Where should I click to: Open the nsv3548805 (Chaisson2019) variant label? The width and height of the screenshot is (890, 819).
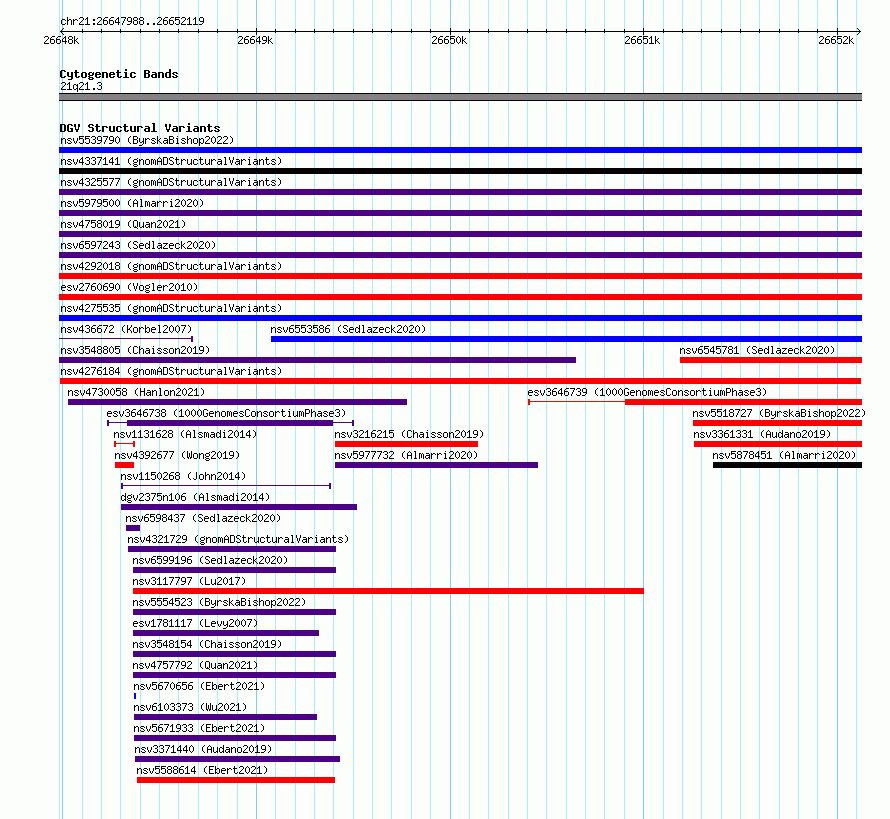(x=135, y=350)
